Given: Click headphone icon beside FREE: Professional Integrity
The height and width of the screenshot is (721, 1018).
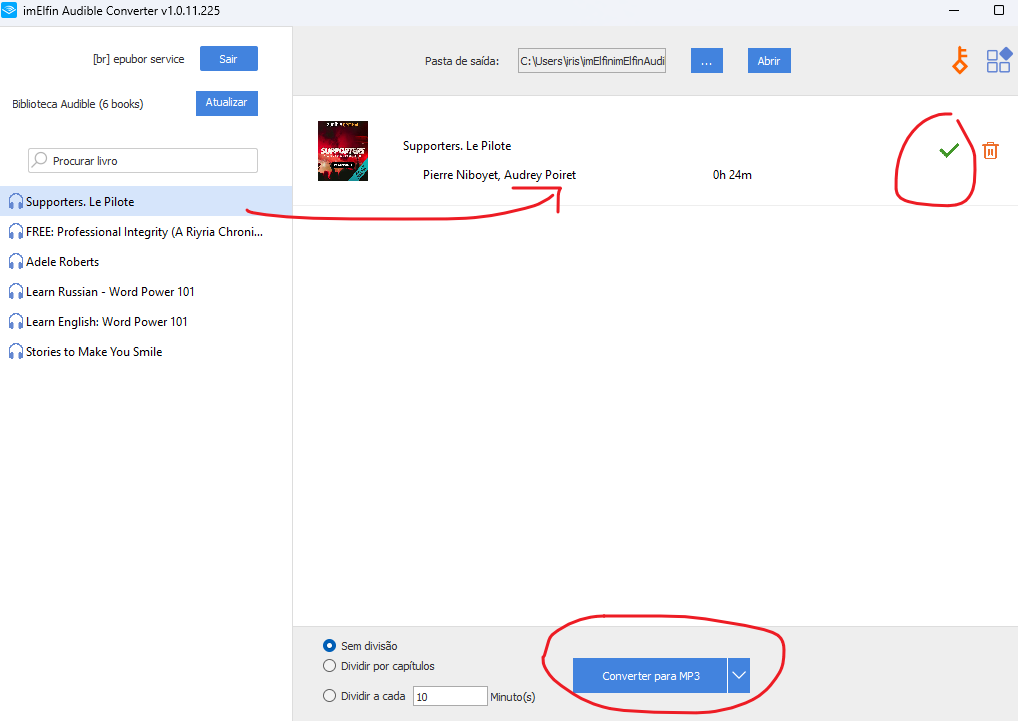Looking at the screenshot, I should coord(16,232).
